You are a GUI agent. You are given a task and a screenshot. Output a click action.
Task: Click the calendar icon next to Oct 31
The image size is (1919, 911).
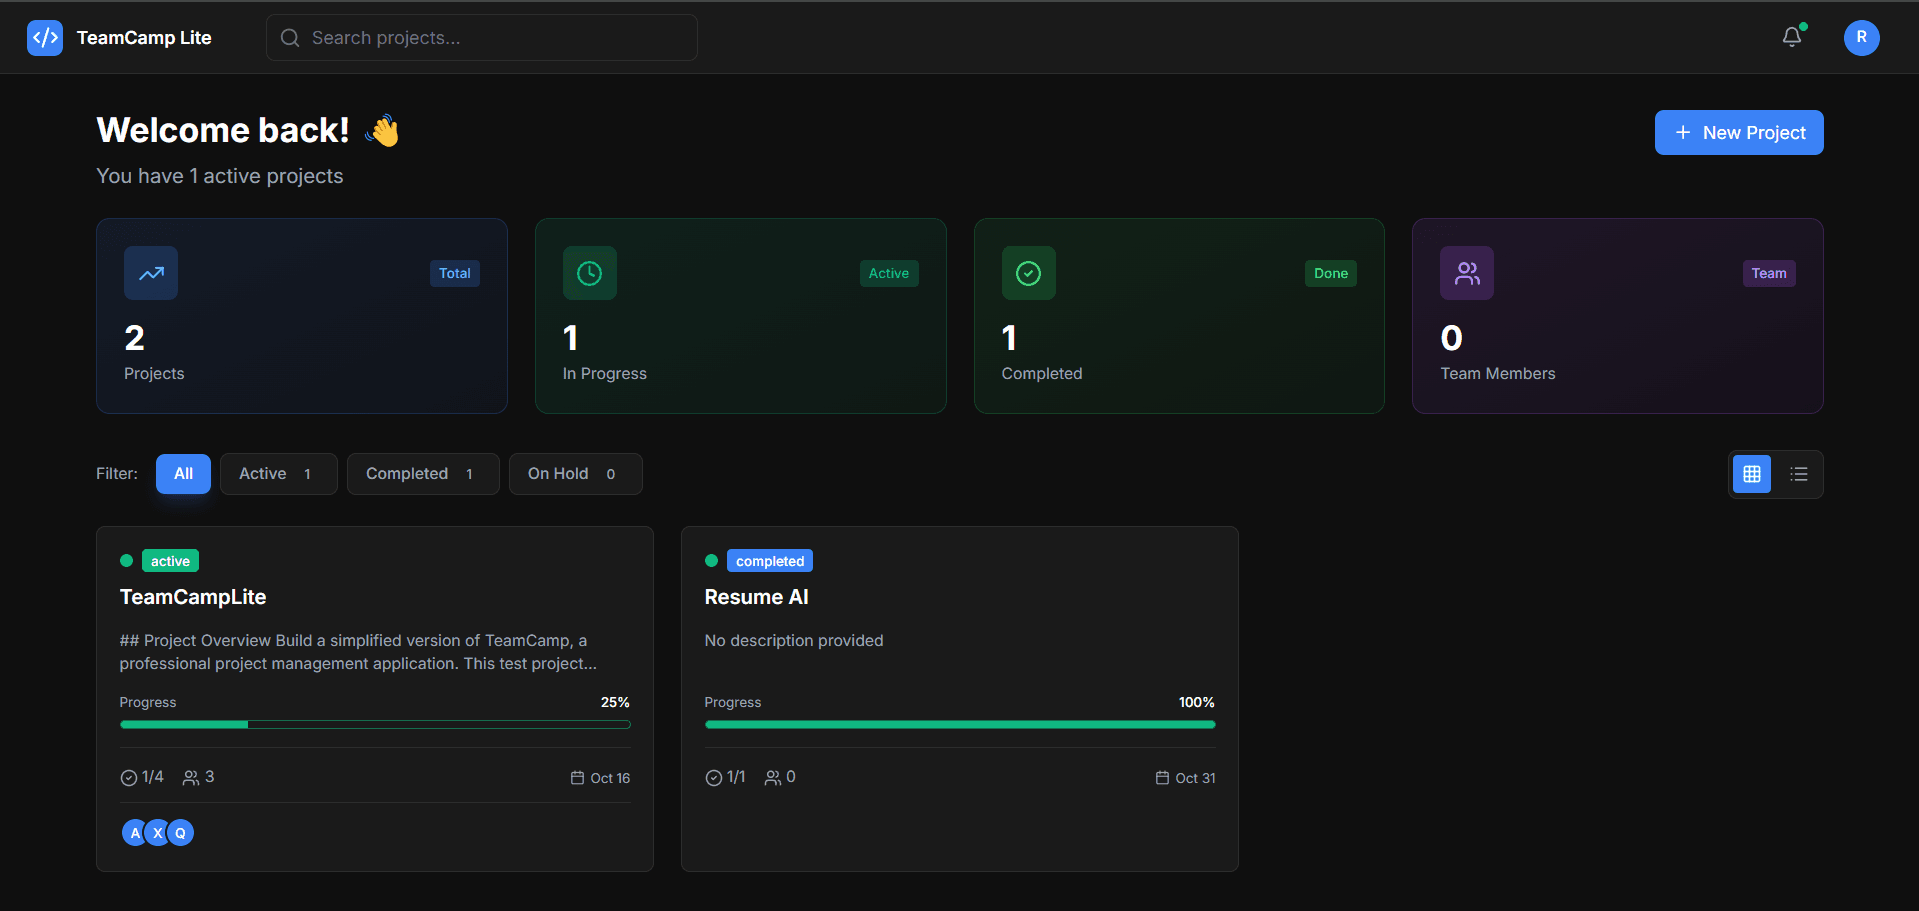point(1162,778)
